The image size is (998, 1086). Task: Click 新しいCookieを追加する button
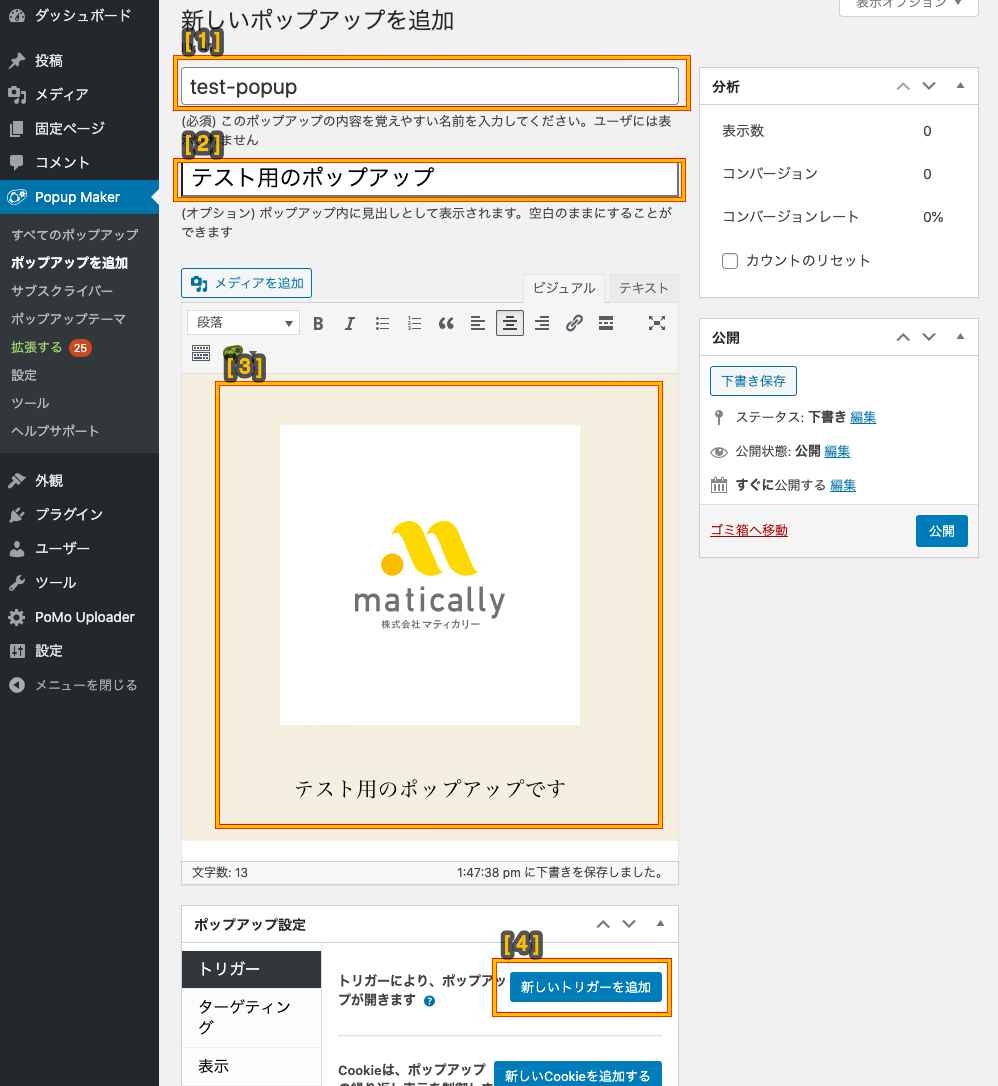(x=578, y=1076)
